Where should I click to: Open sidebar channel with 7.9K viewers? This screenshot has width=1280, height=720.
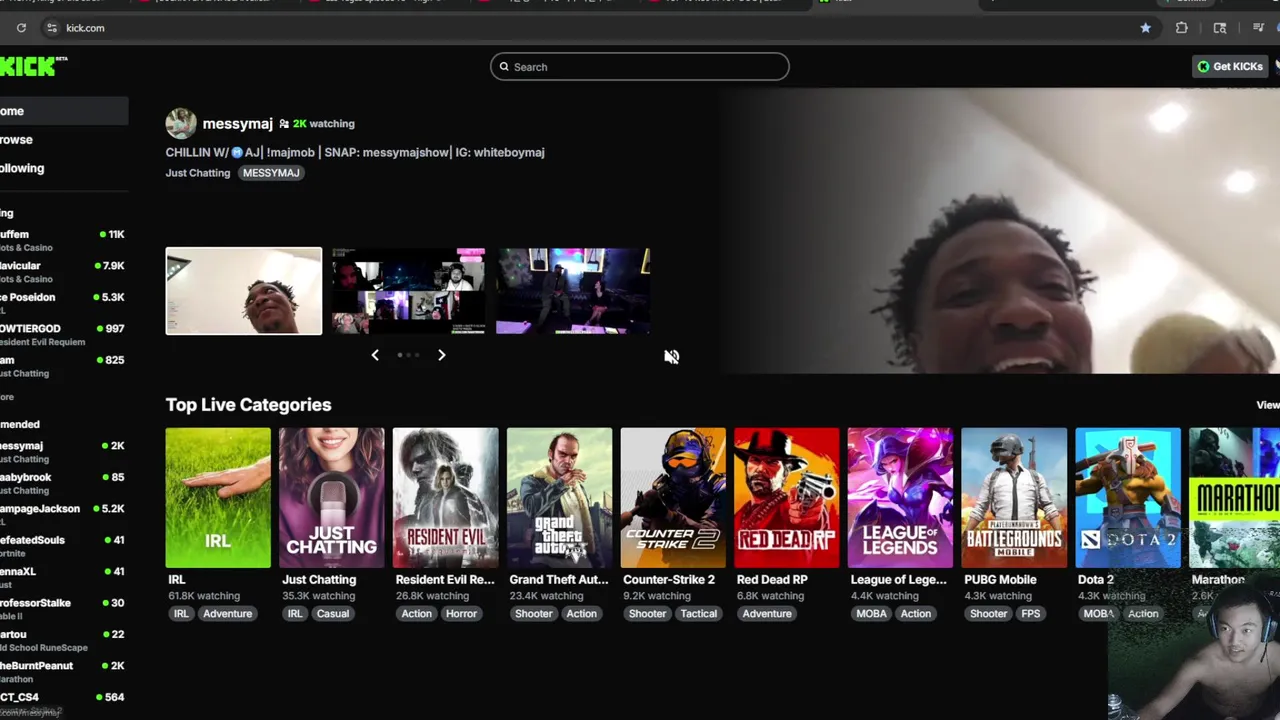[64, 272]
